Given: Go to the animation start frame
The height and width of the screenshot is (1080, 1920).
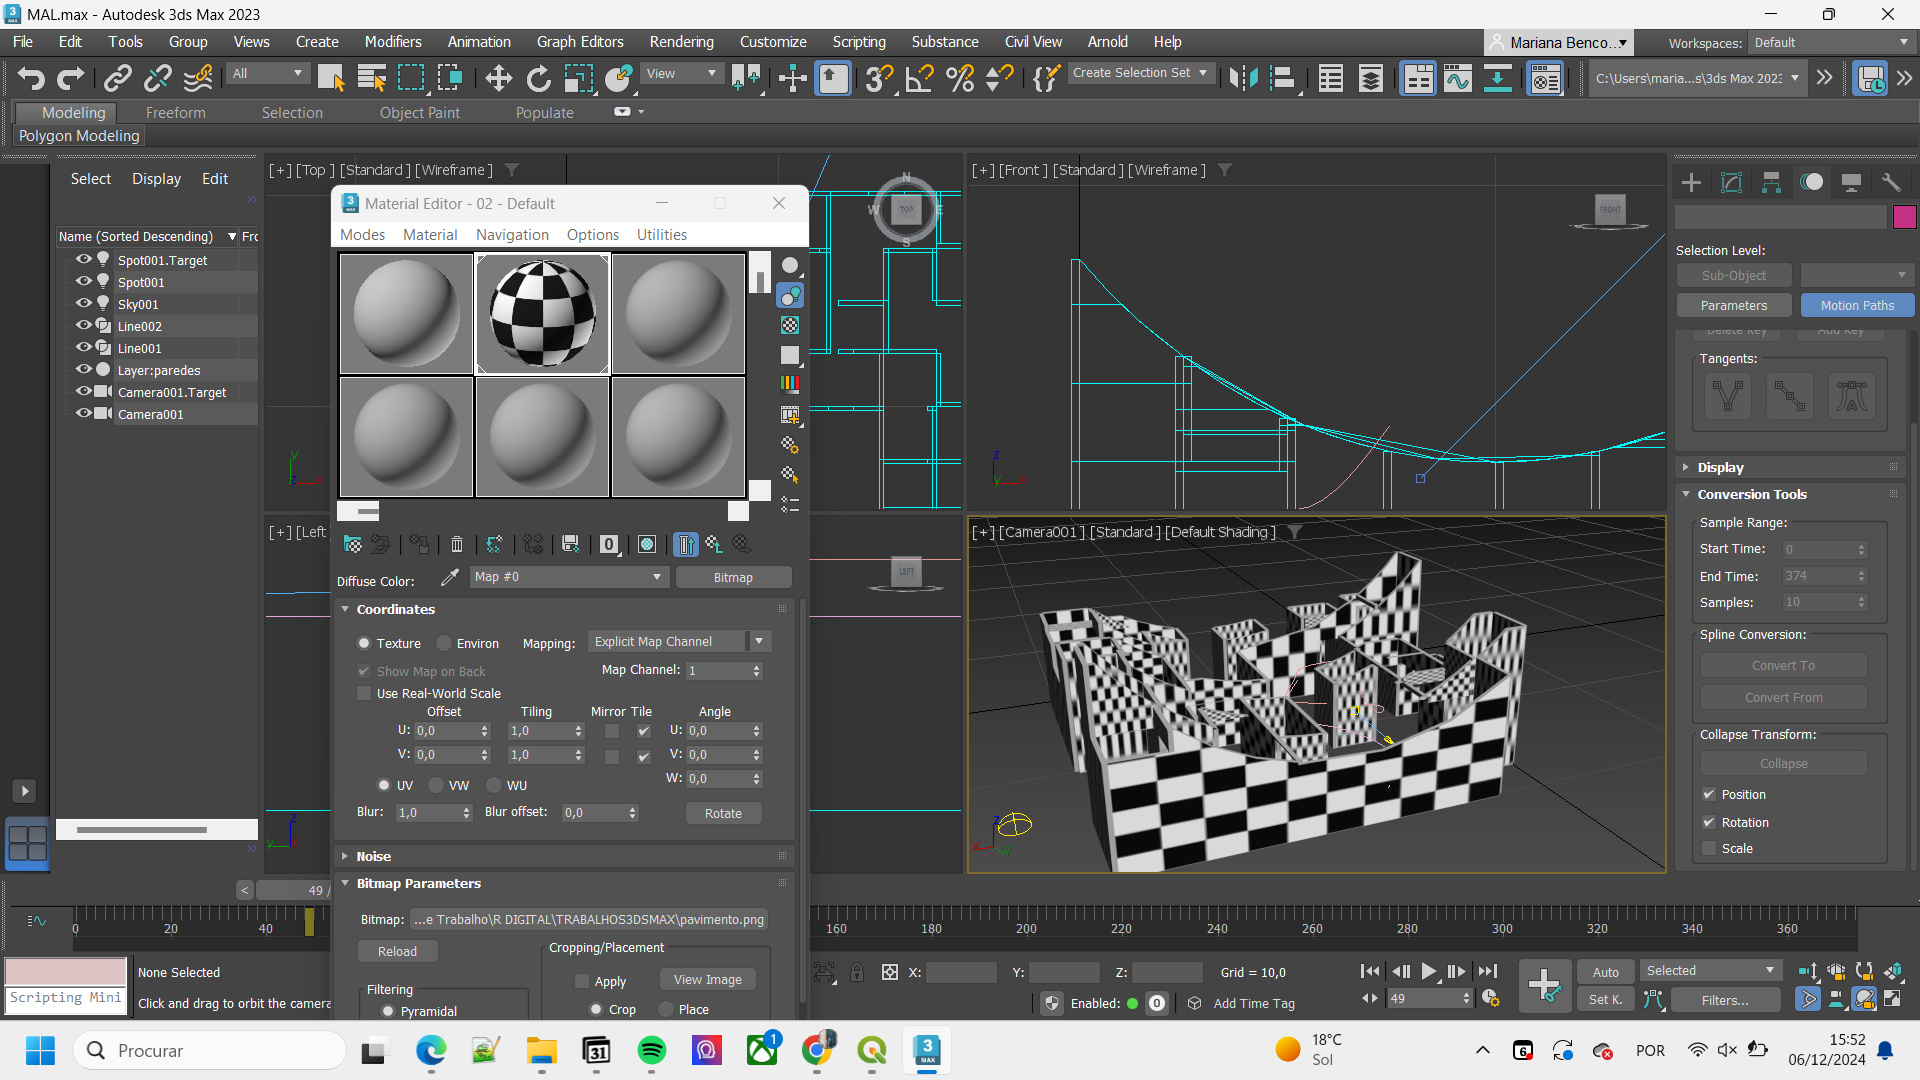Looking at the screenshot, I should pos(1370,971).
